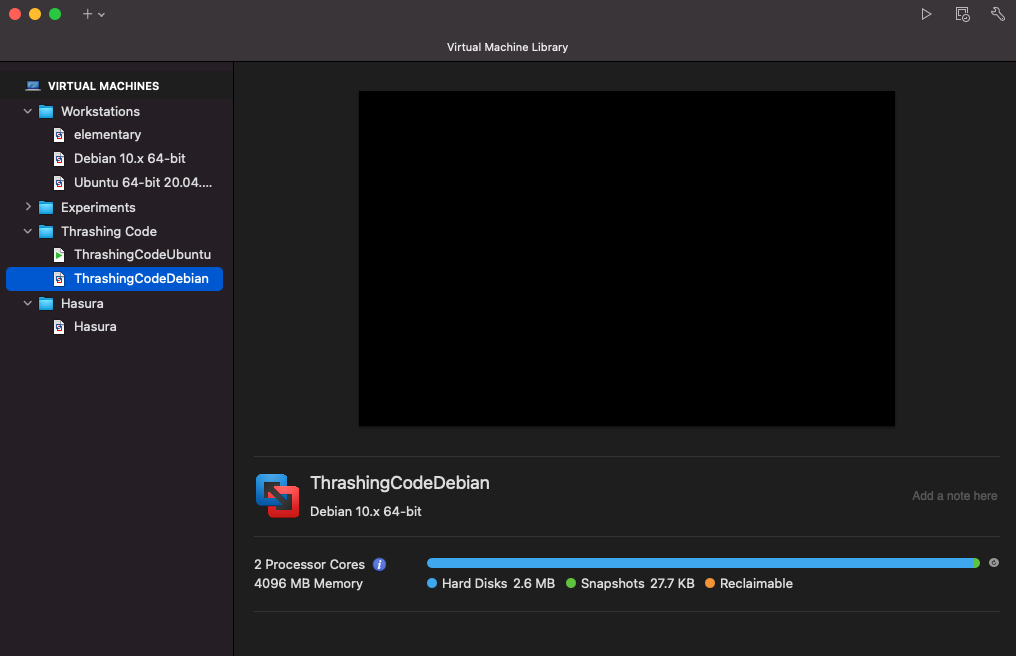Collapse the Workstations folder

pos(27,111)
